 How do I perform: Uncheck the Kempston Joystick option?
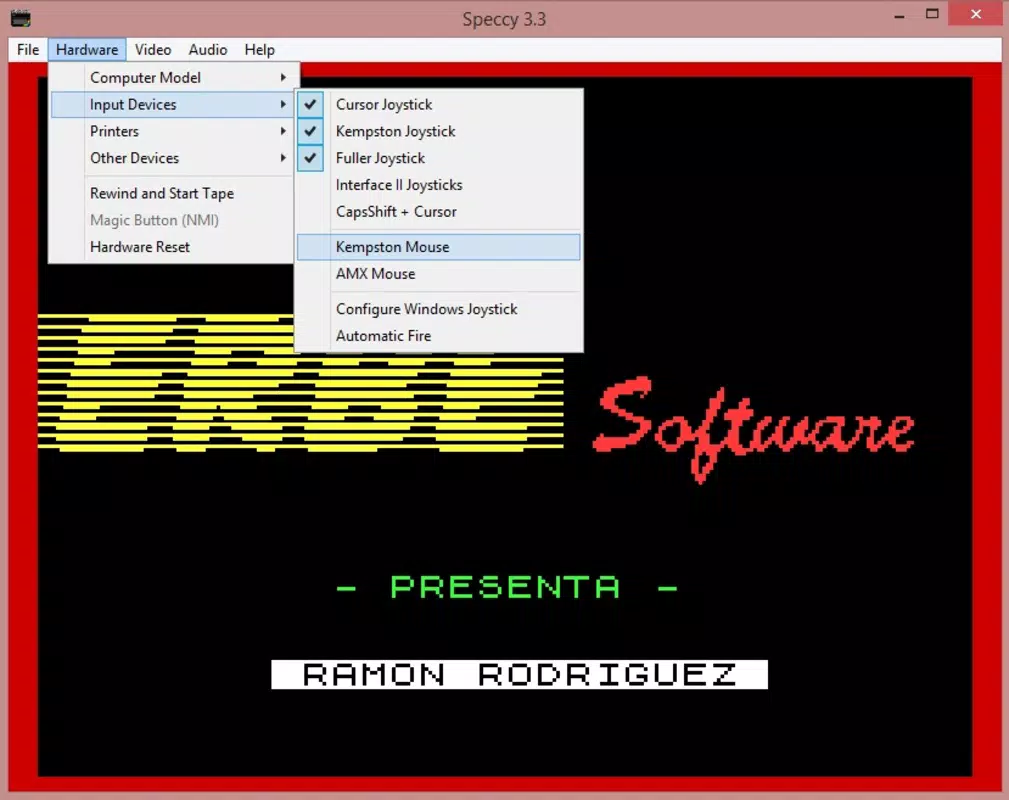[439, 131]
